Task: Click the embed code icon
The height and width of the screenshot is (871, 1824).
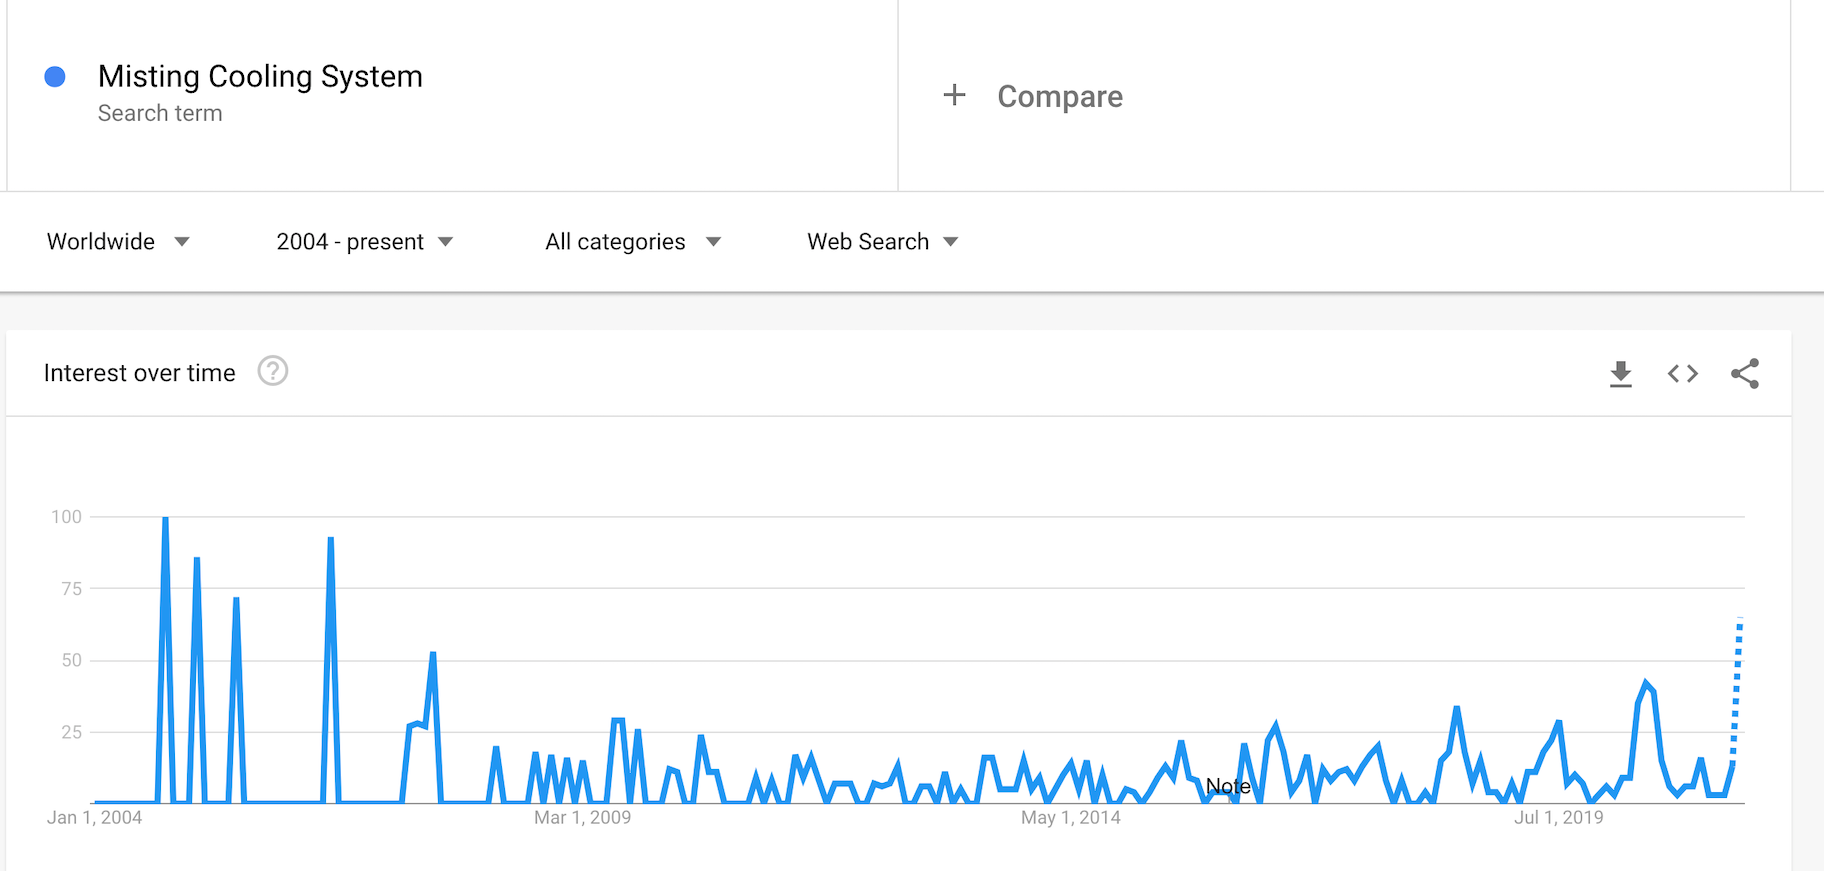Action: point(1683,374)
